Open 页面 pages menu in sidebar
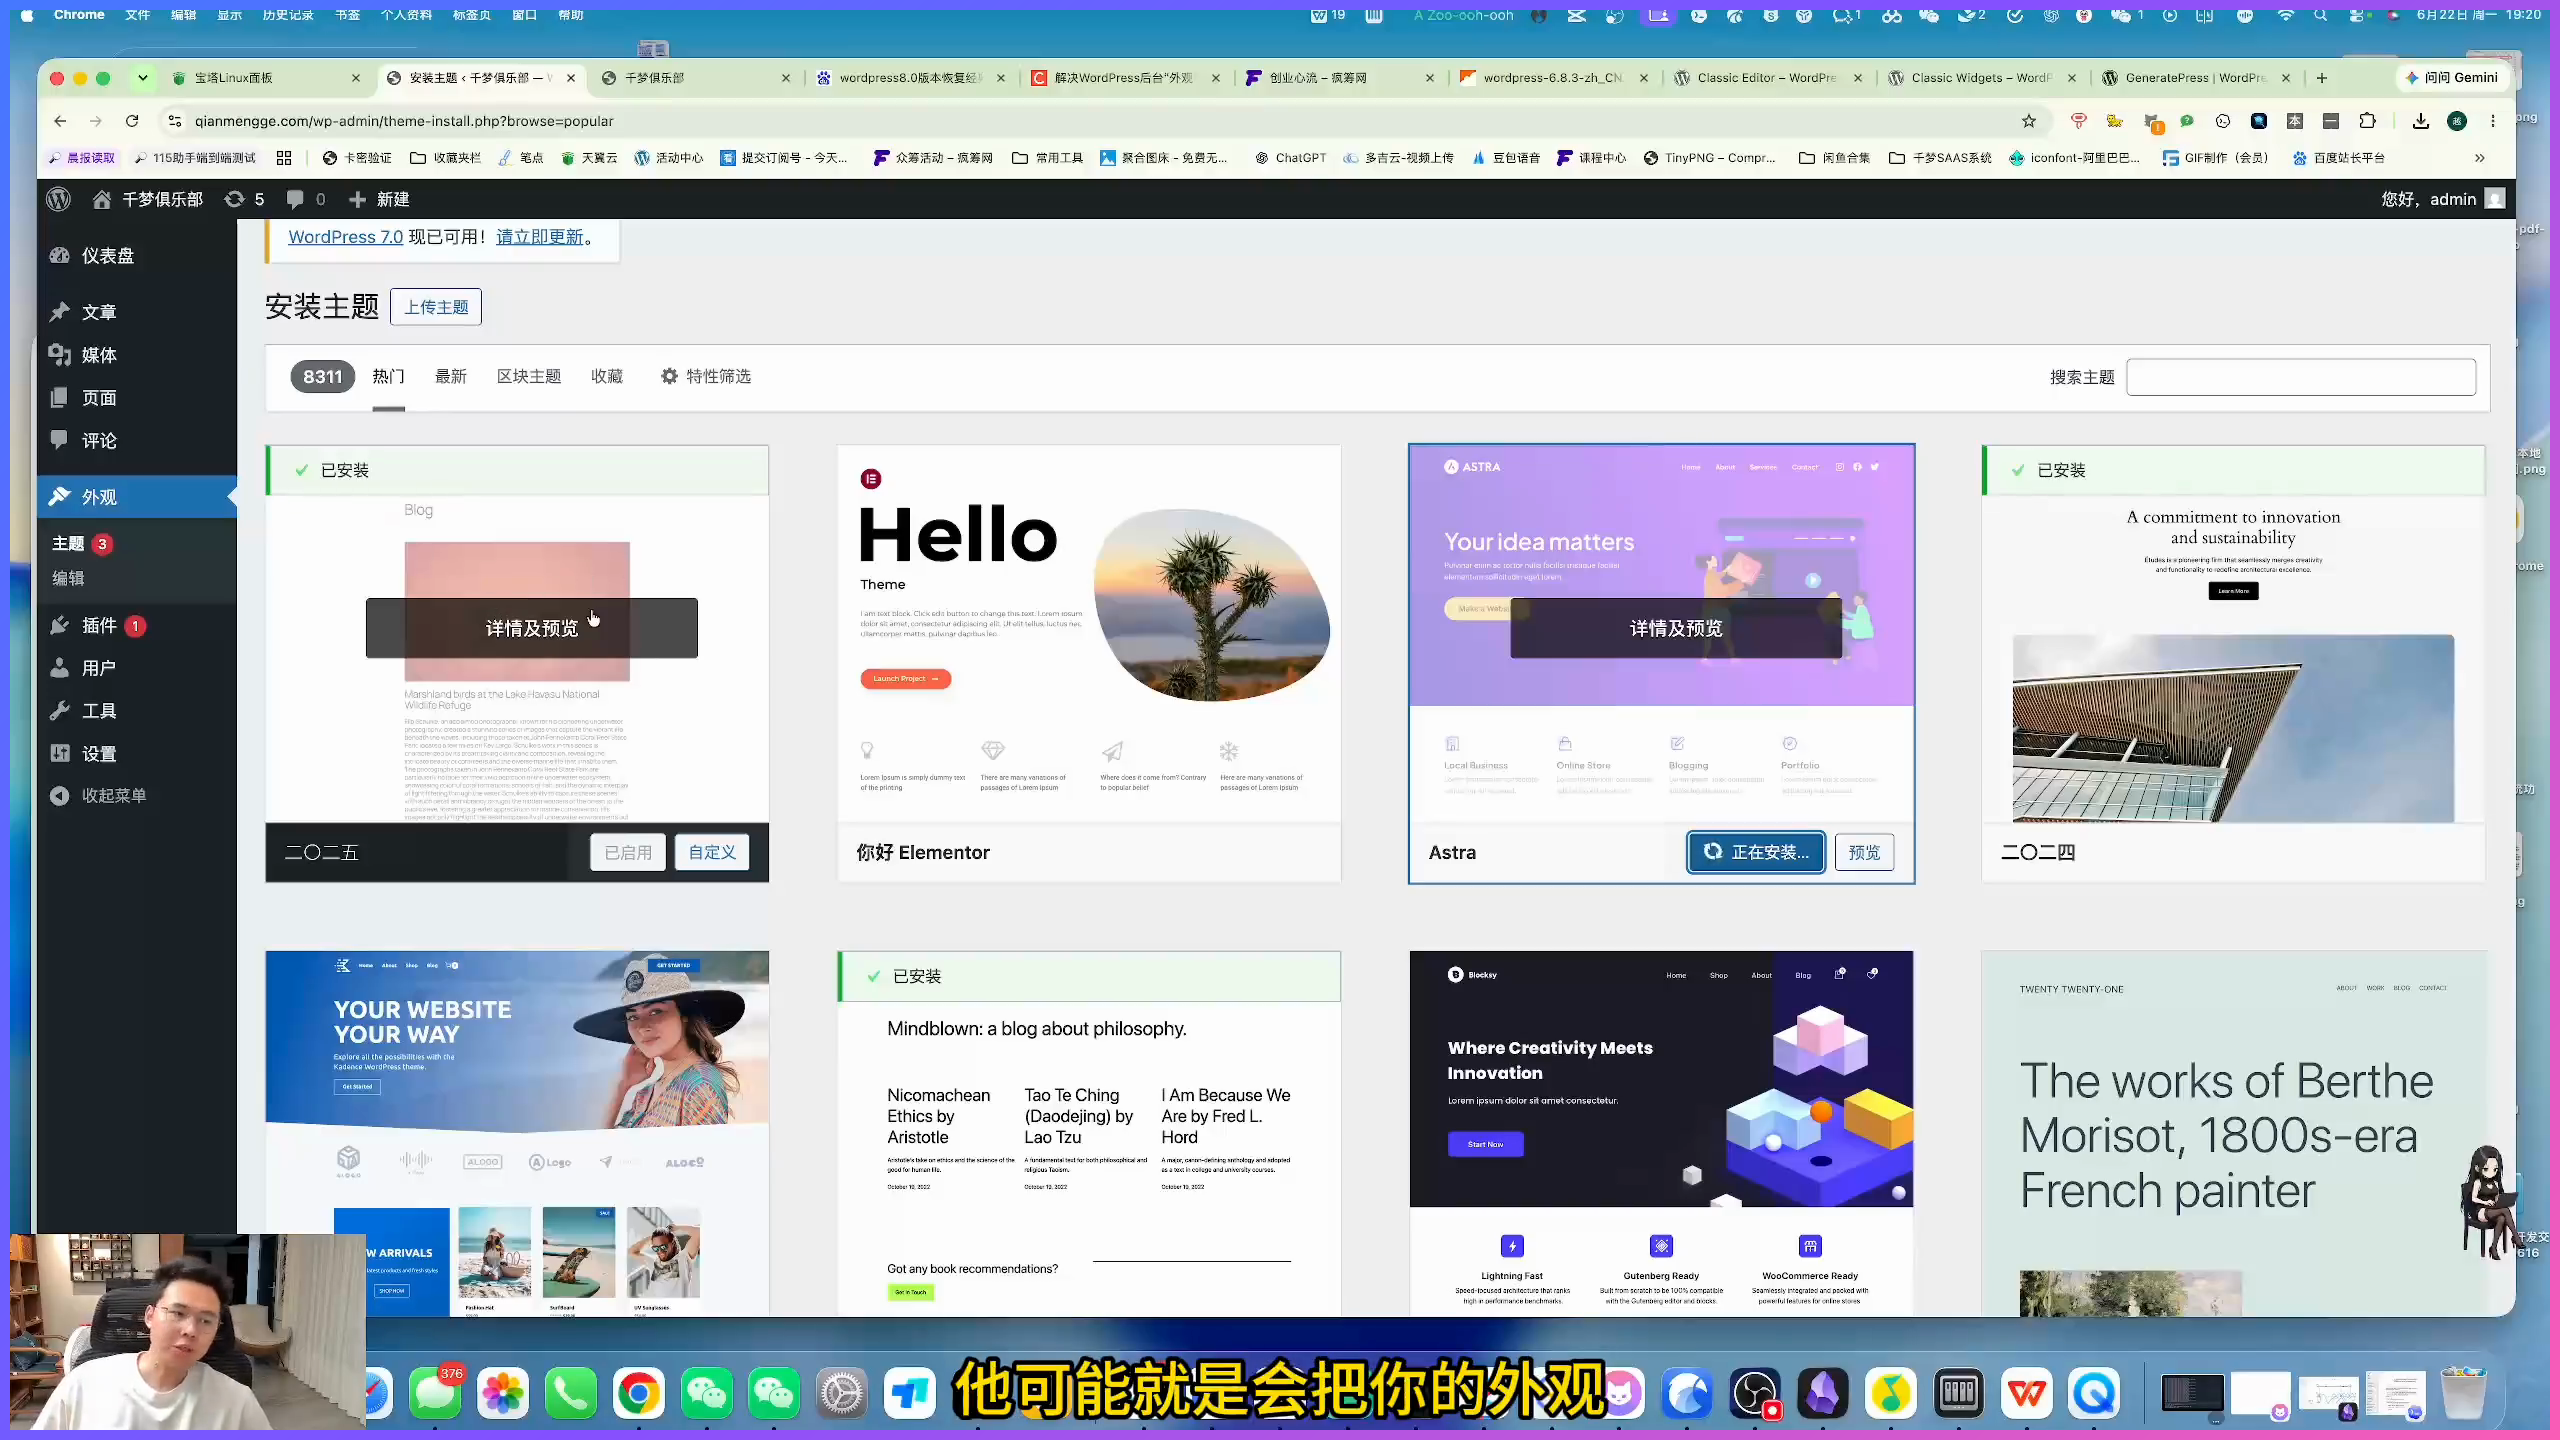 coord(137,398)
